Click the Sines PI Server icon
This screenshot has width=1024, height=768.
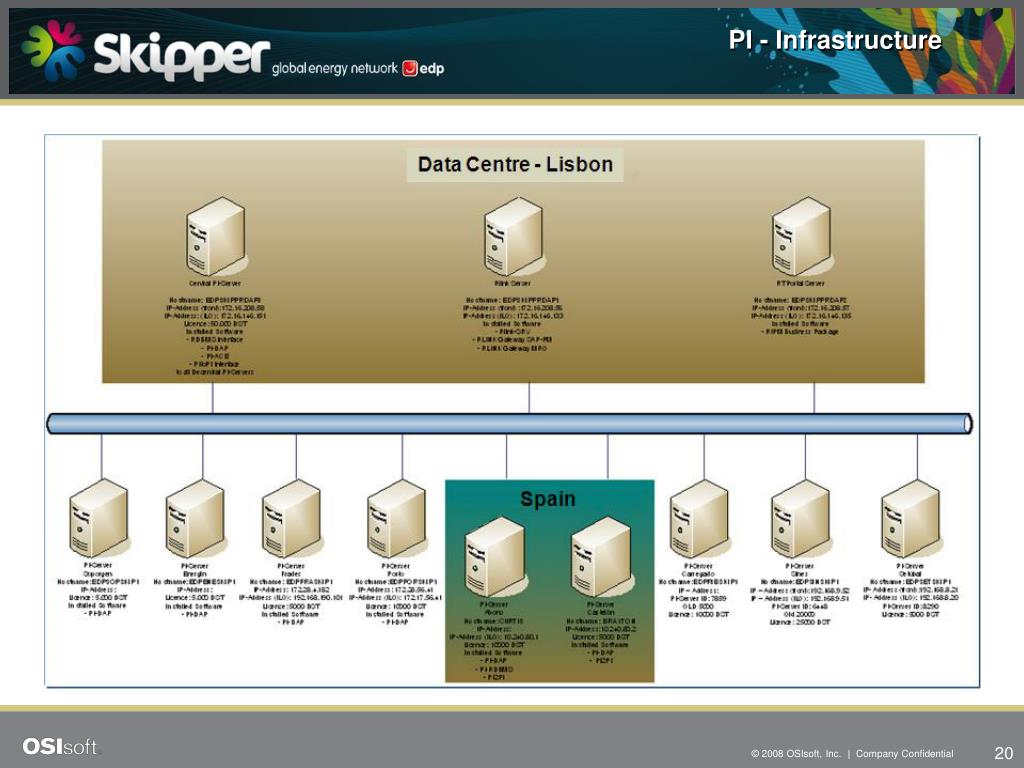coord(801,519)
